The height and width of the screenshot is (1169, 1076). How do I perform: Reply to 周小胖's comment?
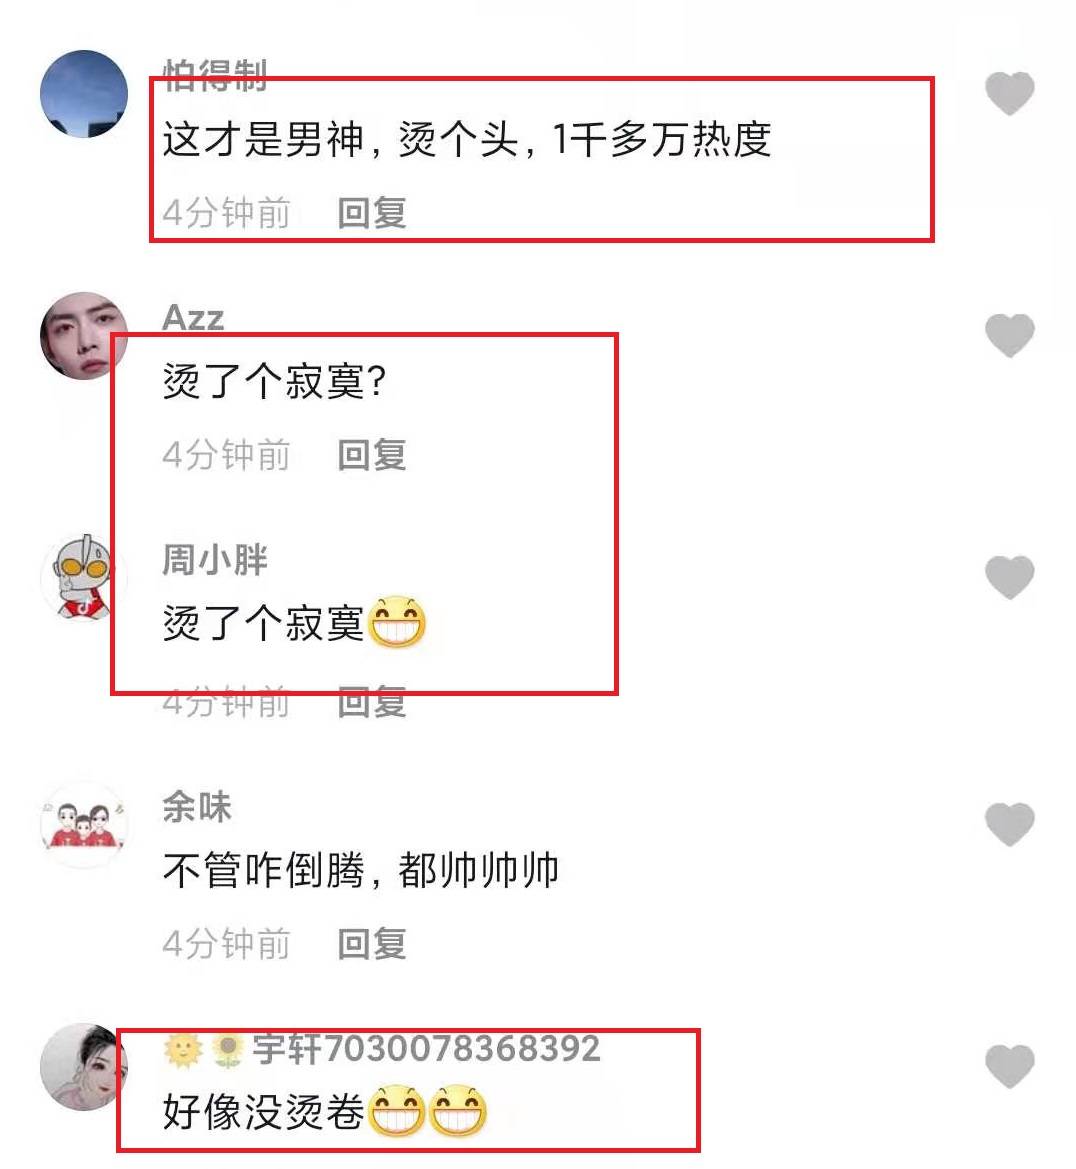tap(371, 702)
